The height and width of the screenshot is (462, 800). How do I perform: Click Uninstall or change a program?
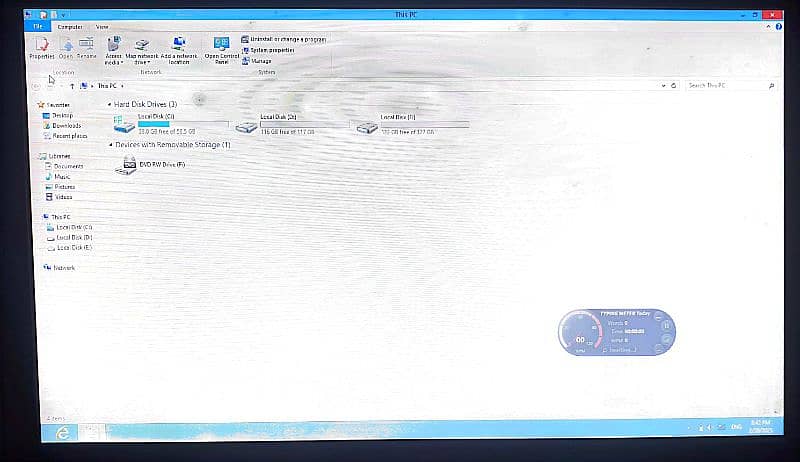click(x=283, y=39)
